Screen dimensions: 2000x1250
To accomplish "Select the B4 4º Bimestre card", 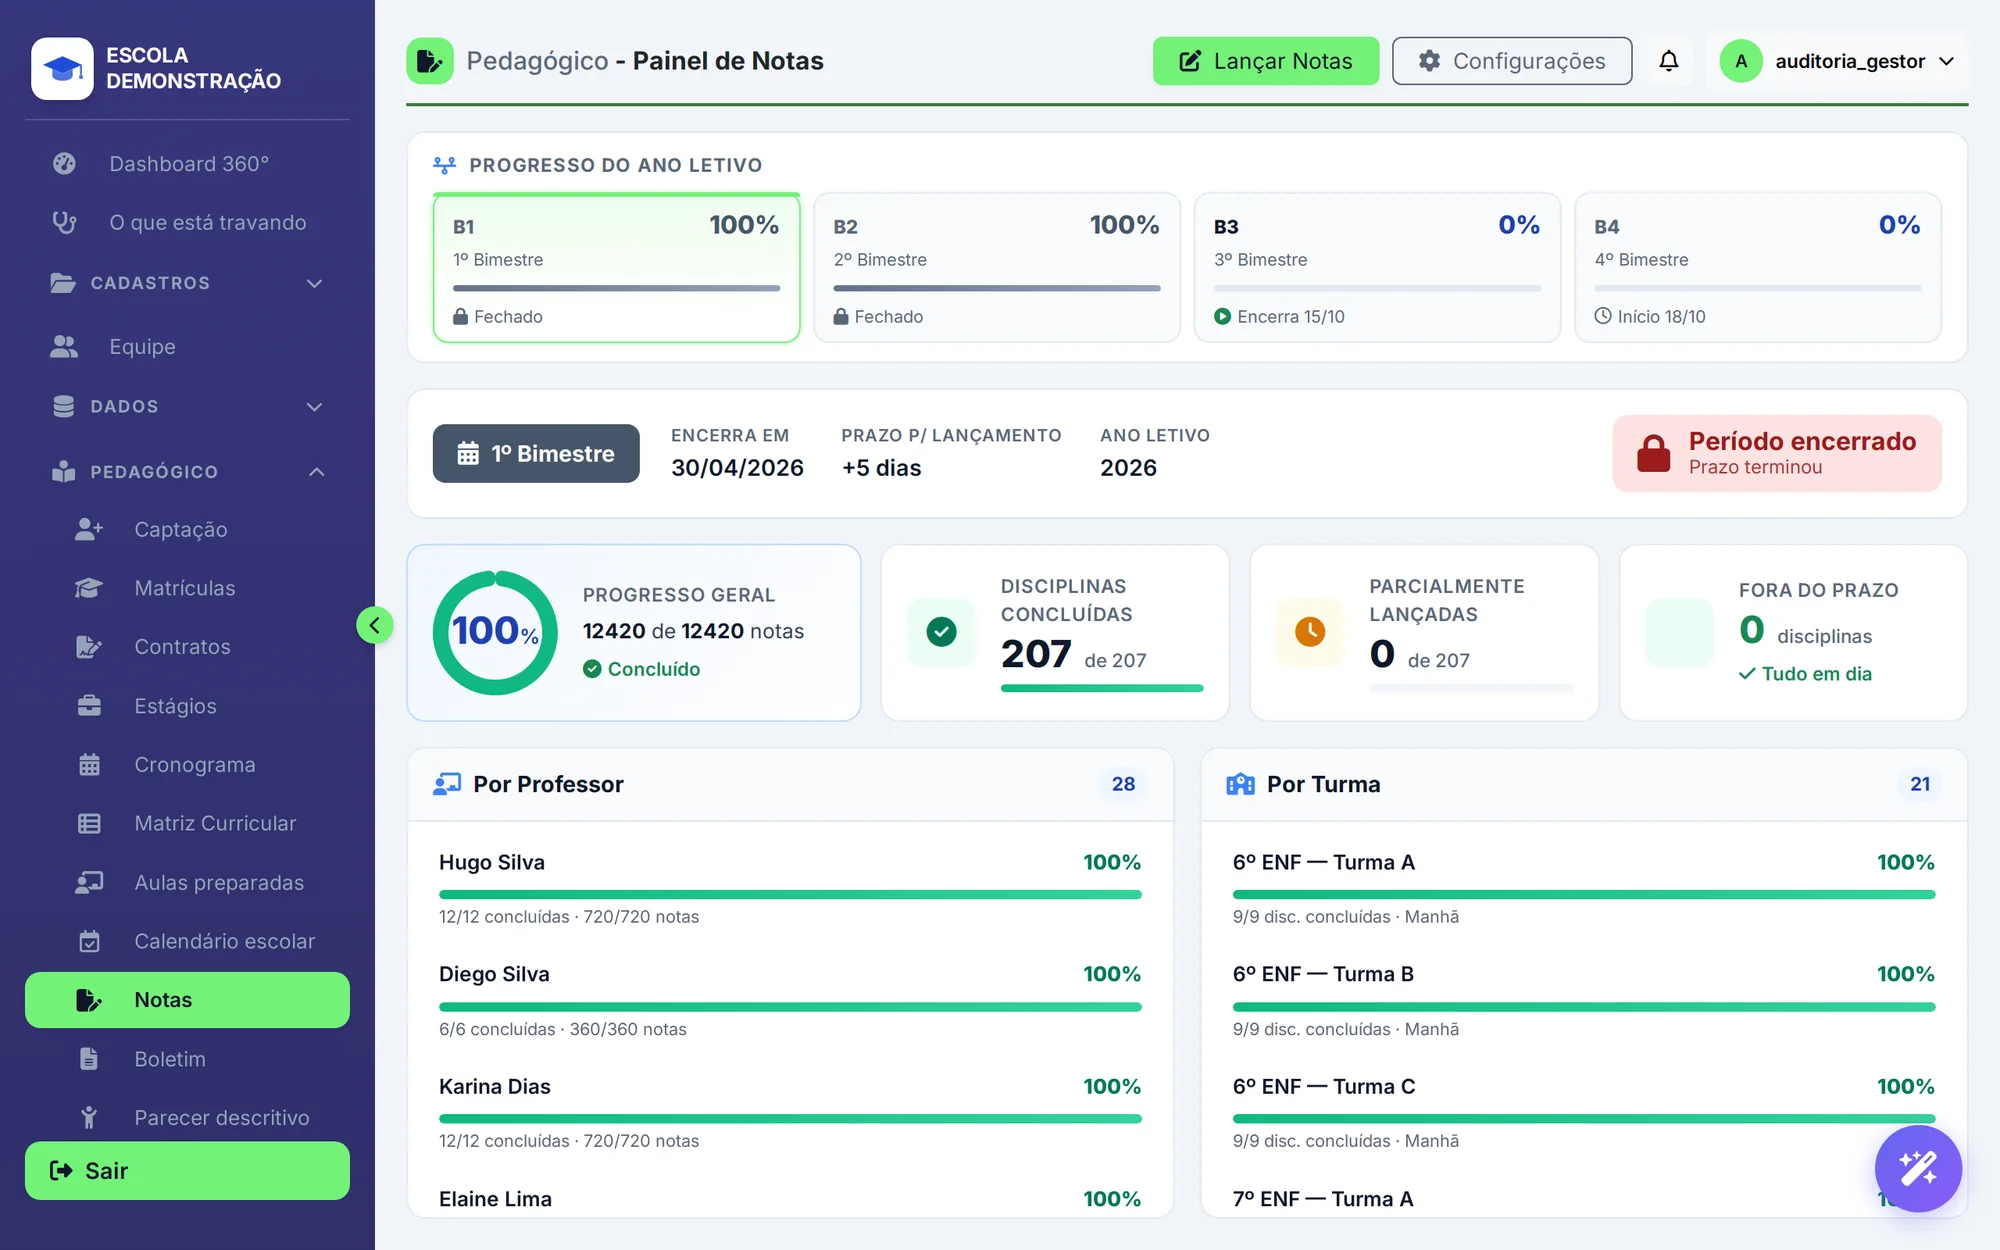I will (1758, 268).
